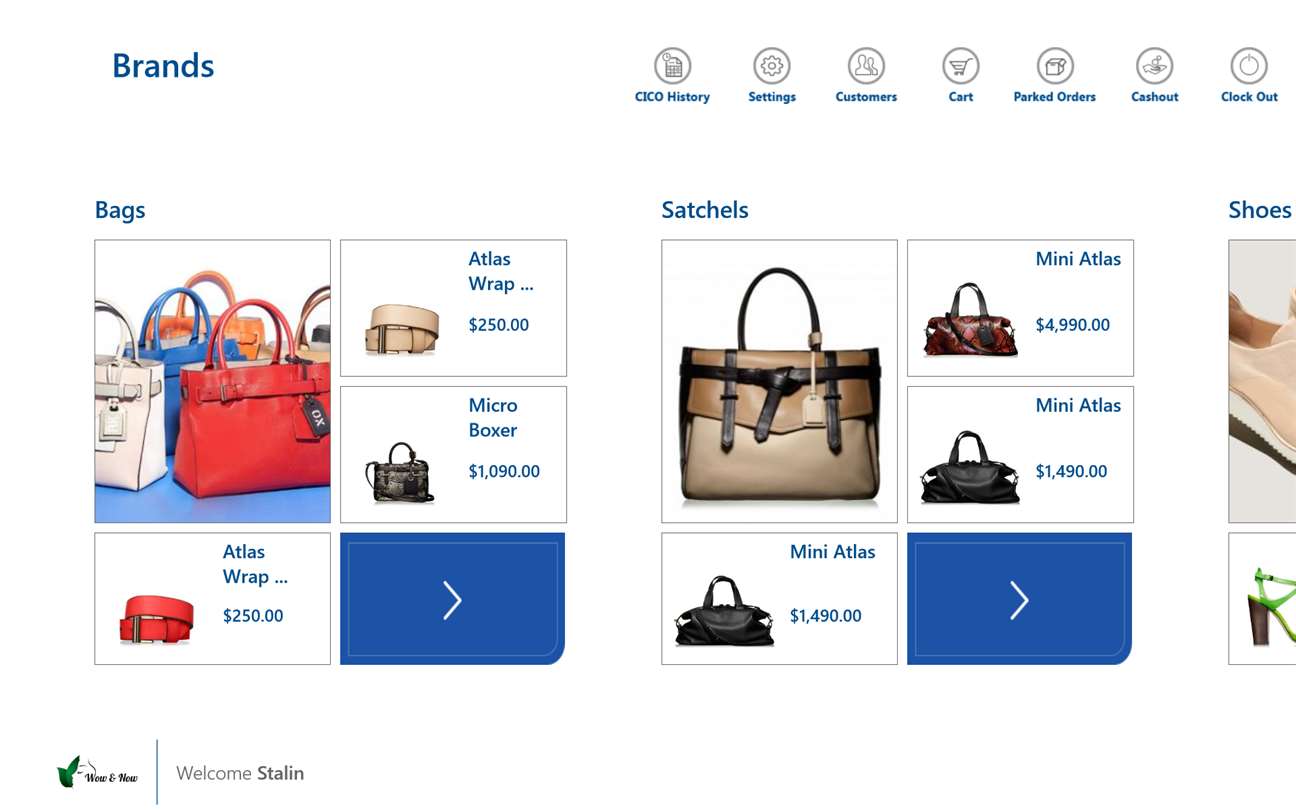
Task: Click the beige satchel featured image
Action: (x=779, y=381)
